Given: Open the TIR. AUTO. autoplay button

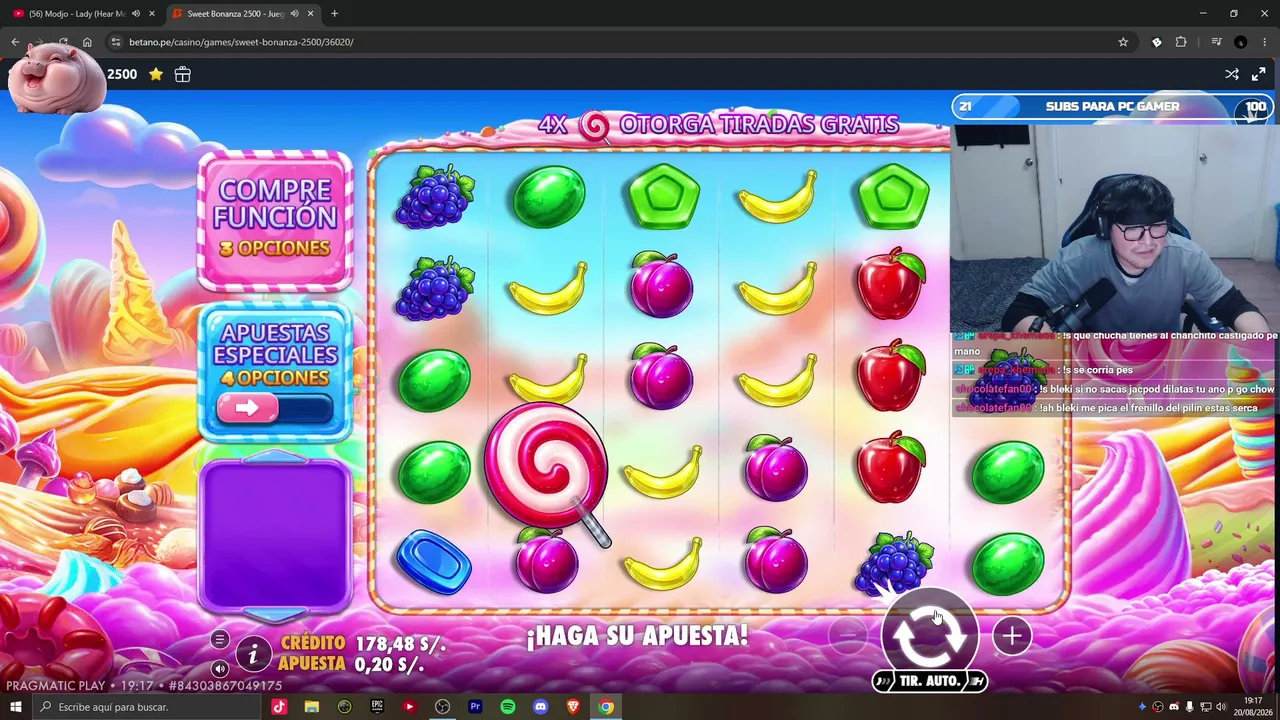Looking at the screenshot, I should (930, 681).
